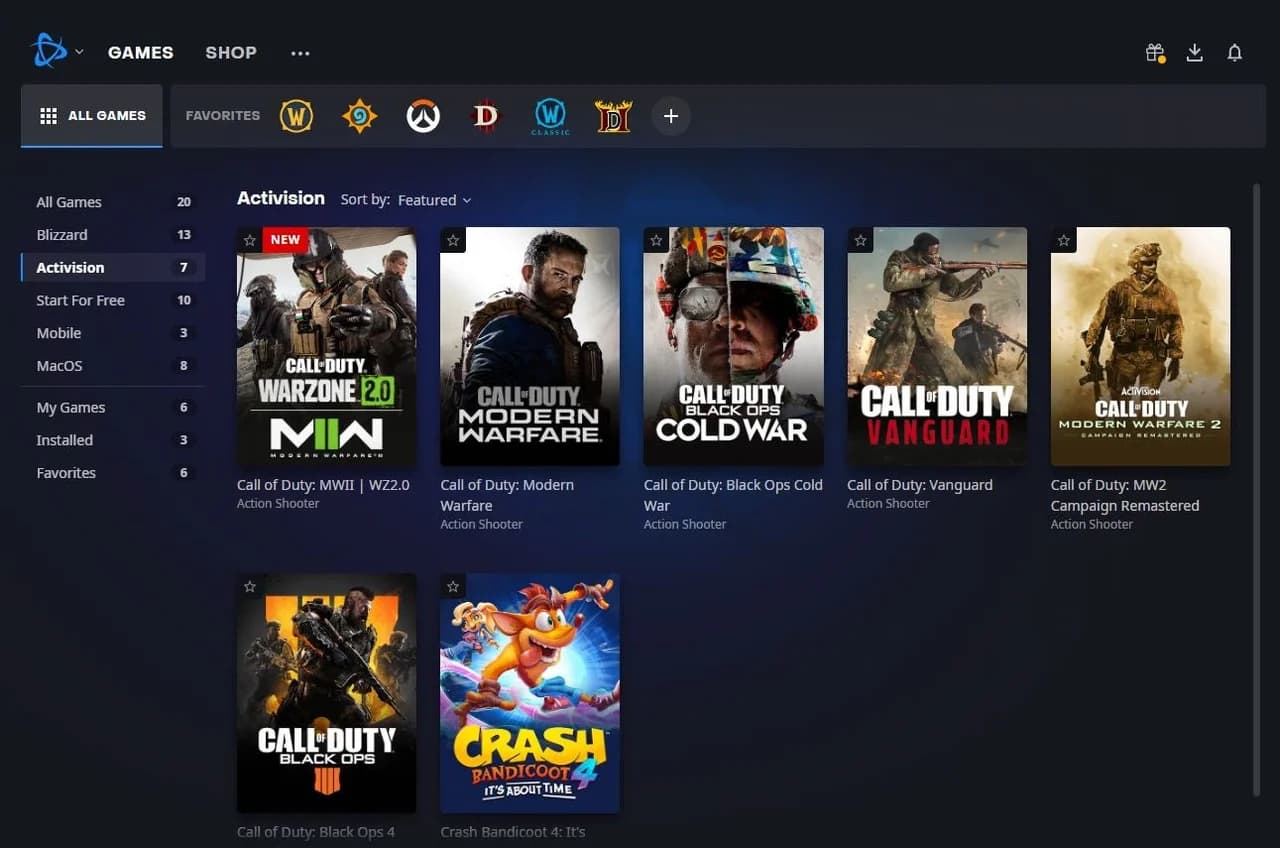This screenshot has height=848, width=1280.
Task: Click the ALL GAMES button
Action: 92,116
